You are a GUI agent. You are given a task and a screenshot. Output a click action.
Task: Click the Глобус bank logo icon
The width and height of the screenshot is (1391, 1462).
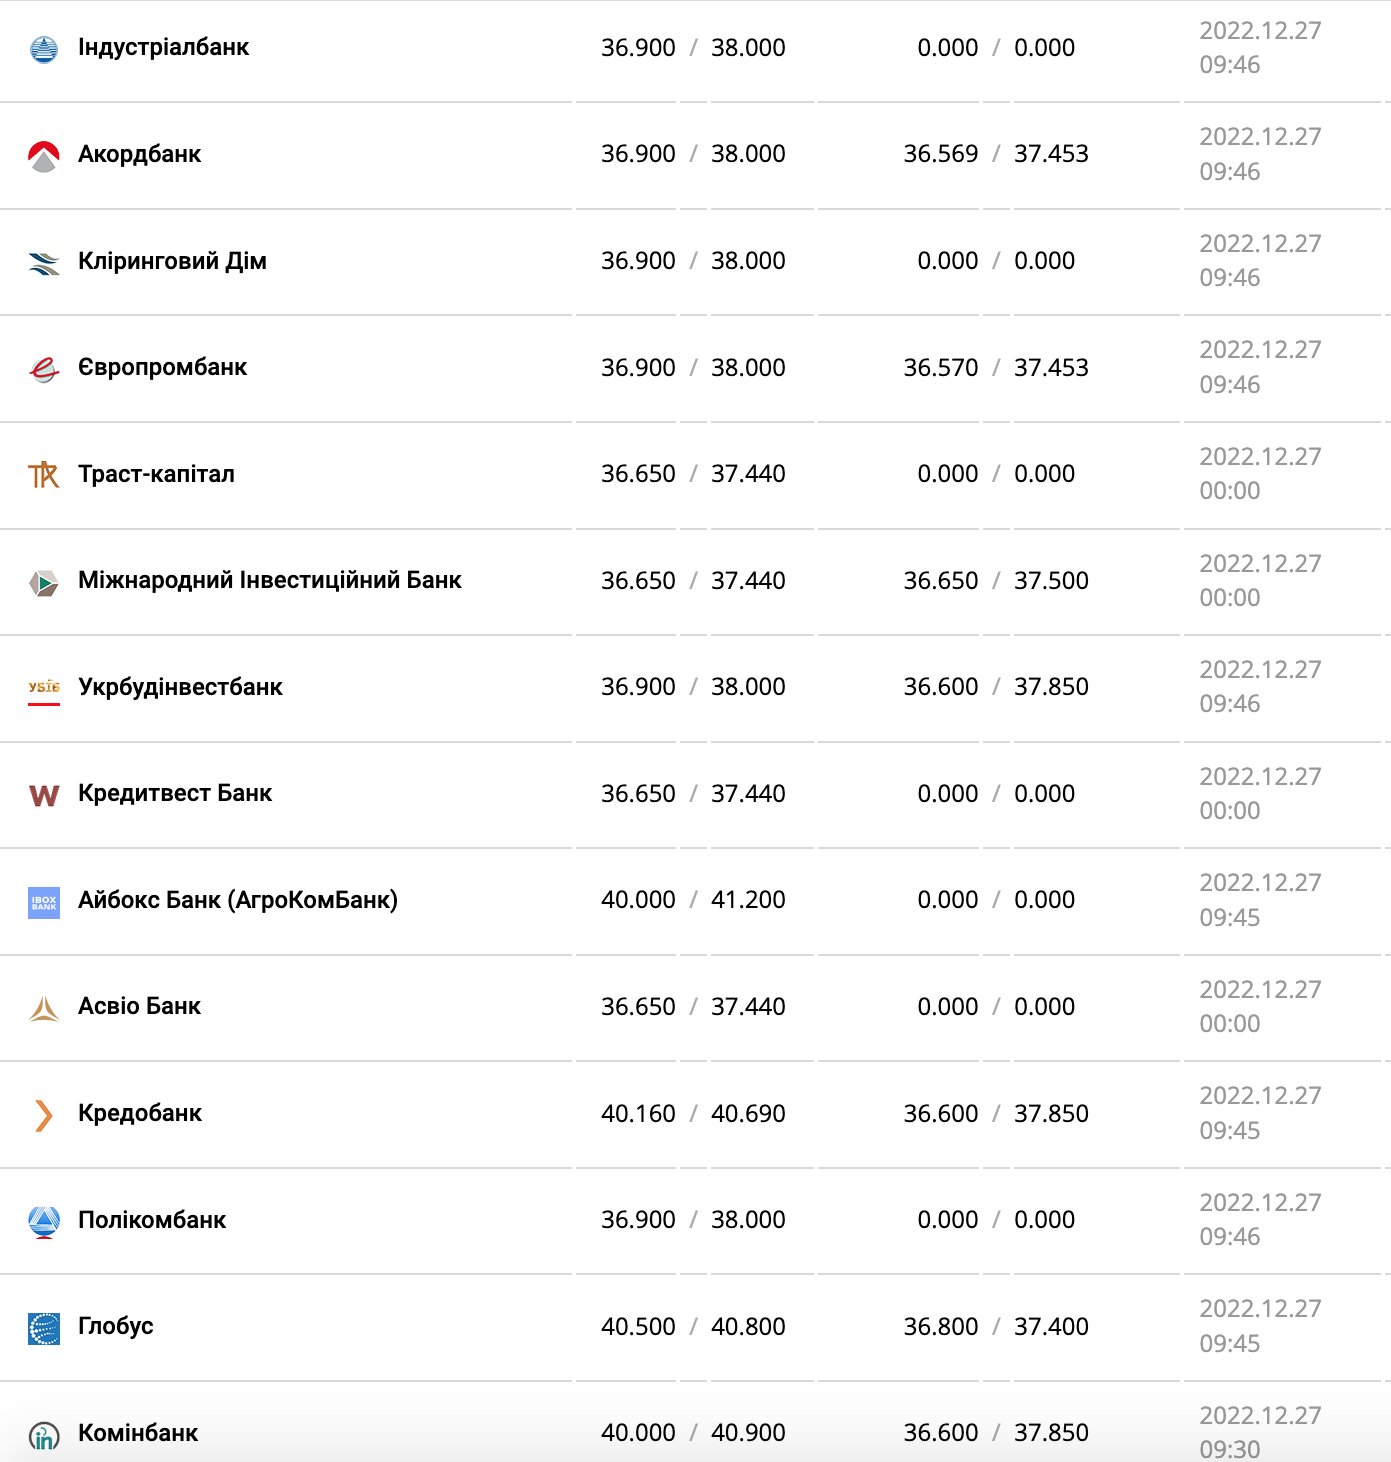pos(44,1328)
